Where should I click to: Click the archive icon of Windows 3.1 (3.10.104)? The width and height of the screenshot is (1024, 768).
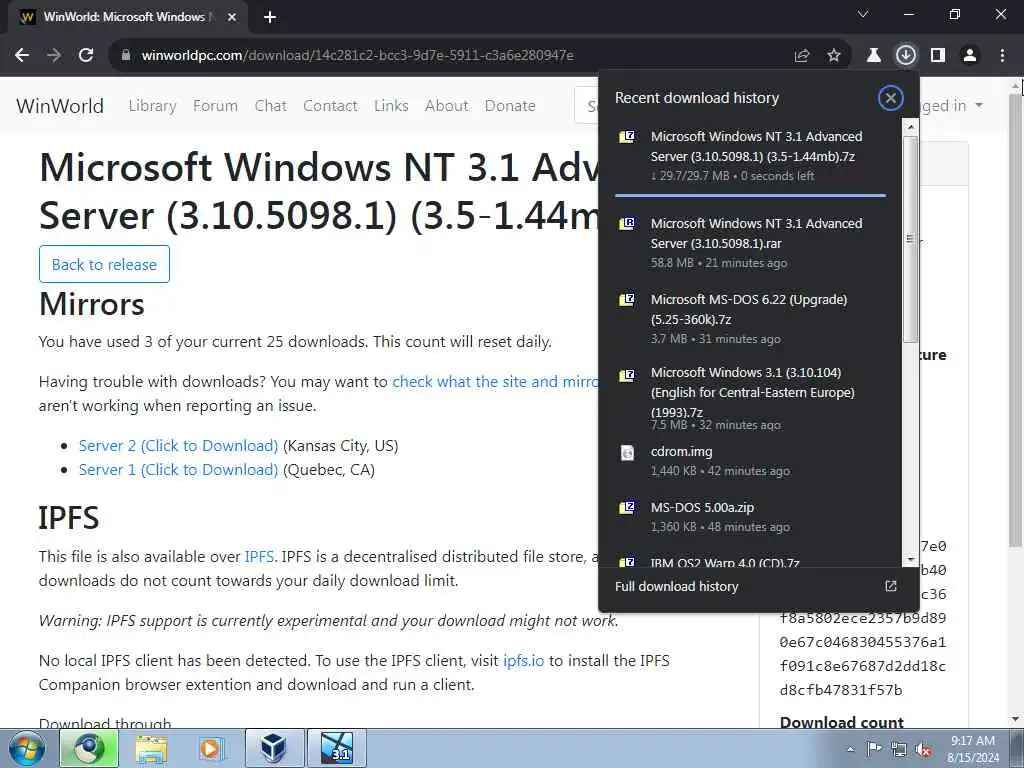pos(627,376)
